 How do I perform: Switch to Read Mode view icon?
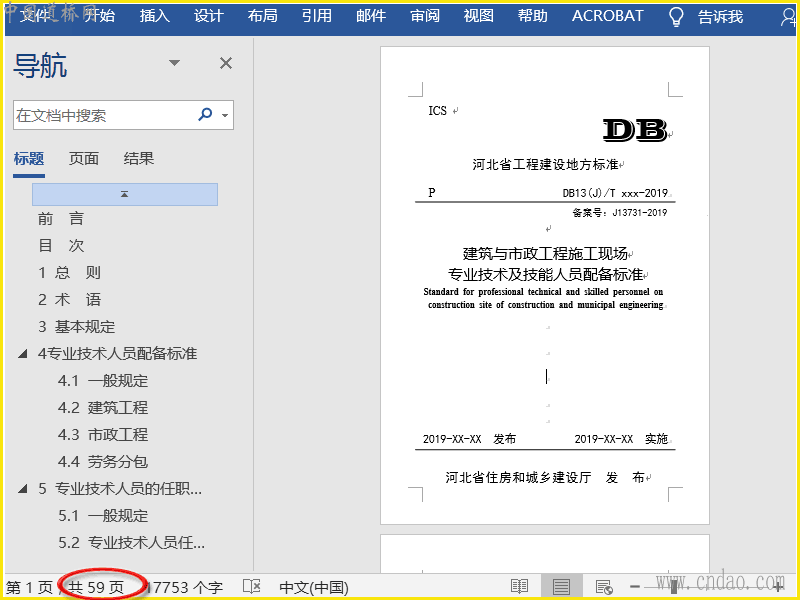pos(519,587)
